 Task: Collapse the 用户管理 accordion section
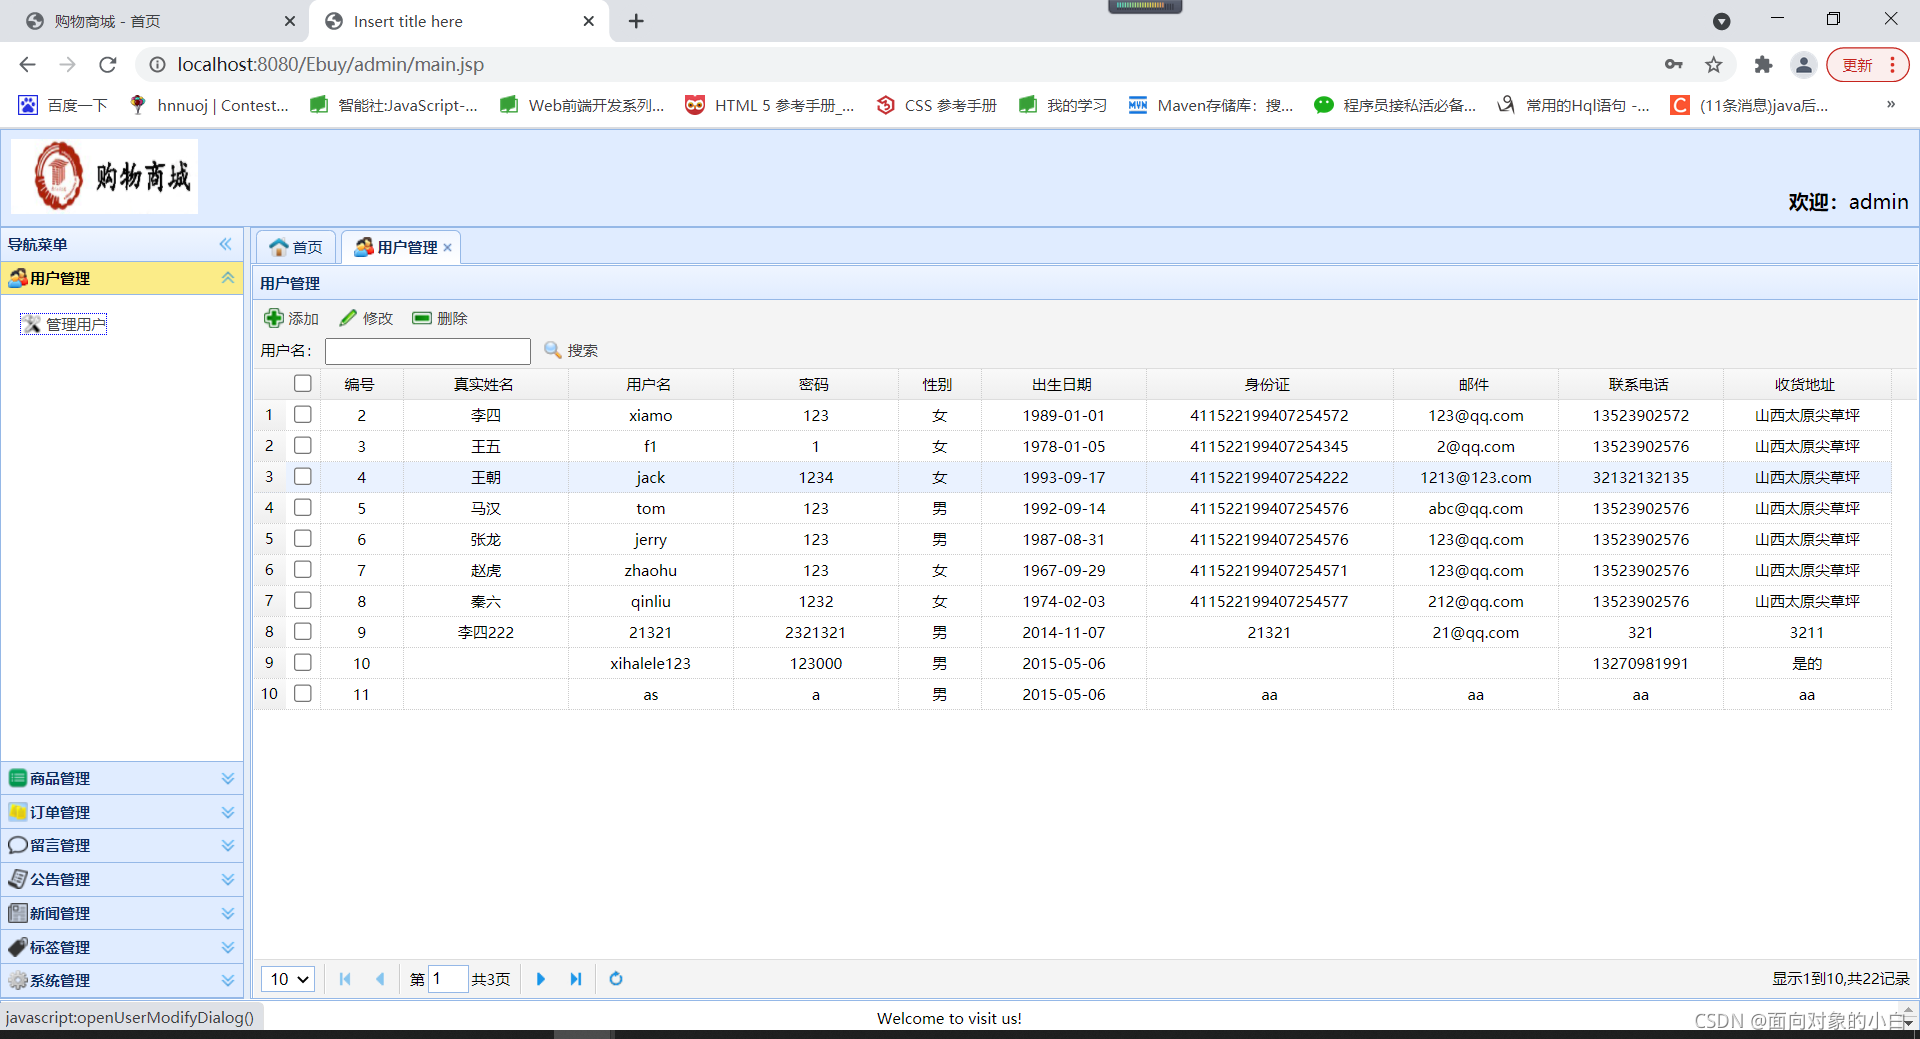tap(228, 278)
